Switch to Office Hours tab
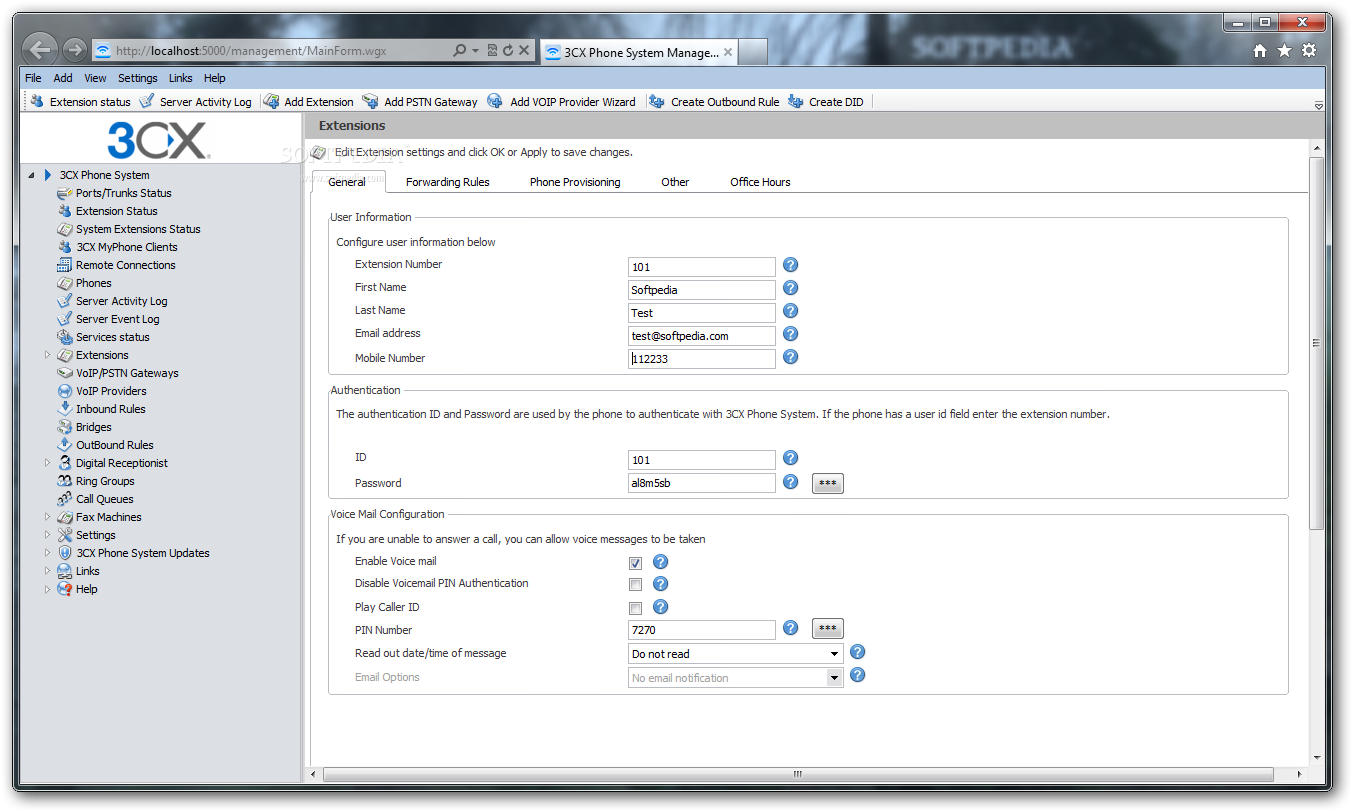The image size is (1353, 812). 760,182
